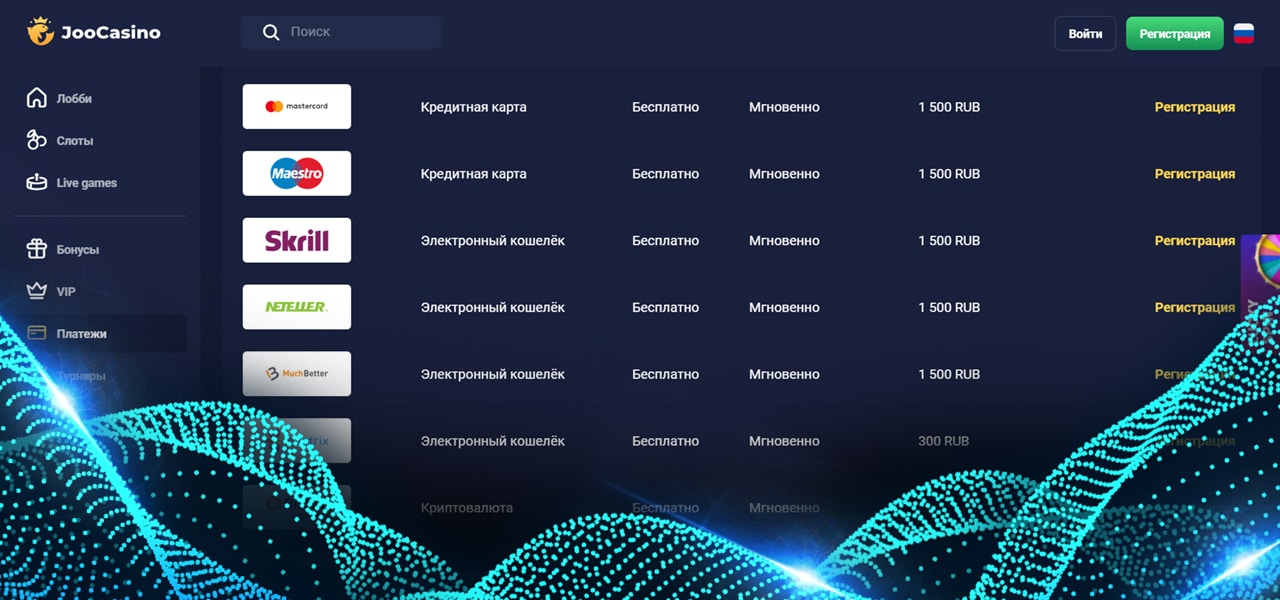1280x600 pixels.
Task: Open the Лобби home icon
Action: (35, 98)
